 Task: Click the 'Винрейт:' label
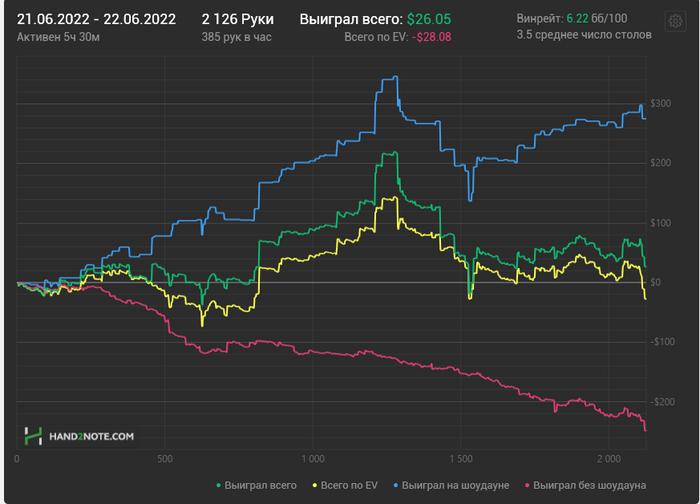pos(540,18)
